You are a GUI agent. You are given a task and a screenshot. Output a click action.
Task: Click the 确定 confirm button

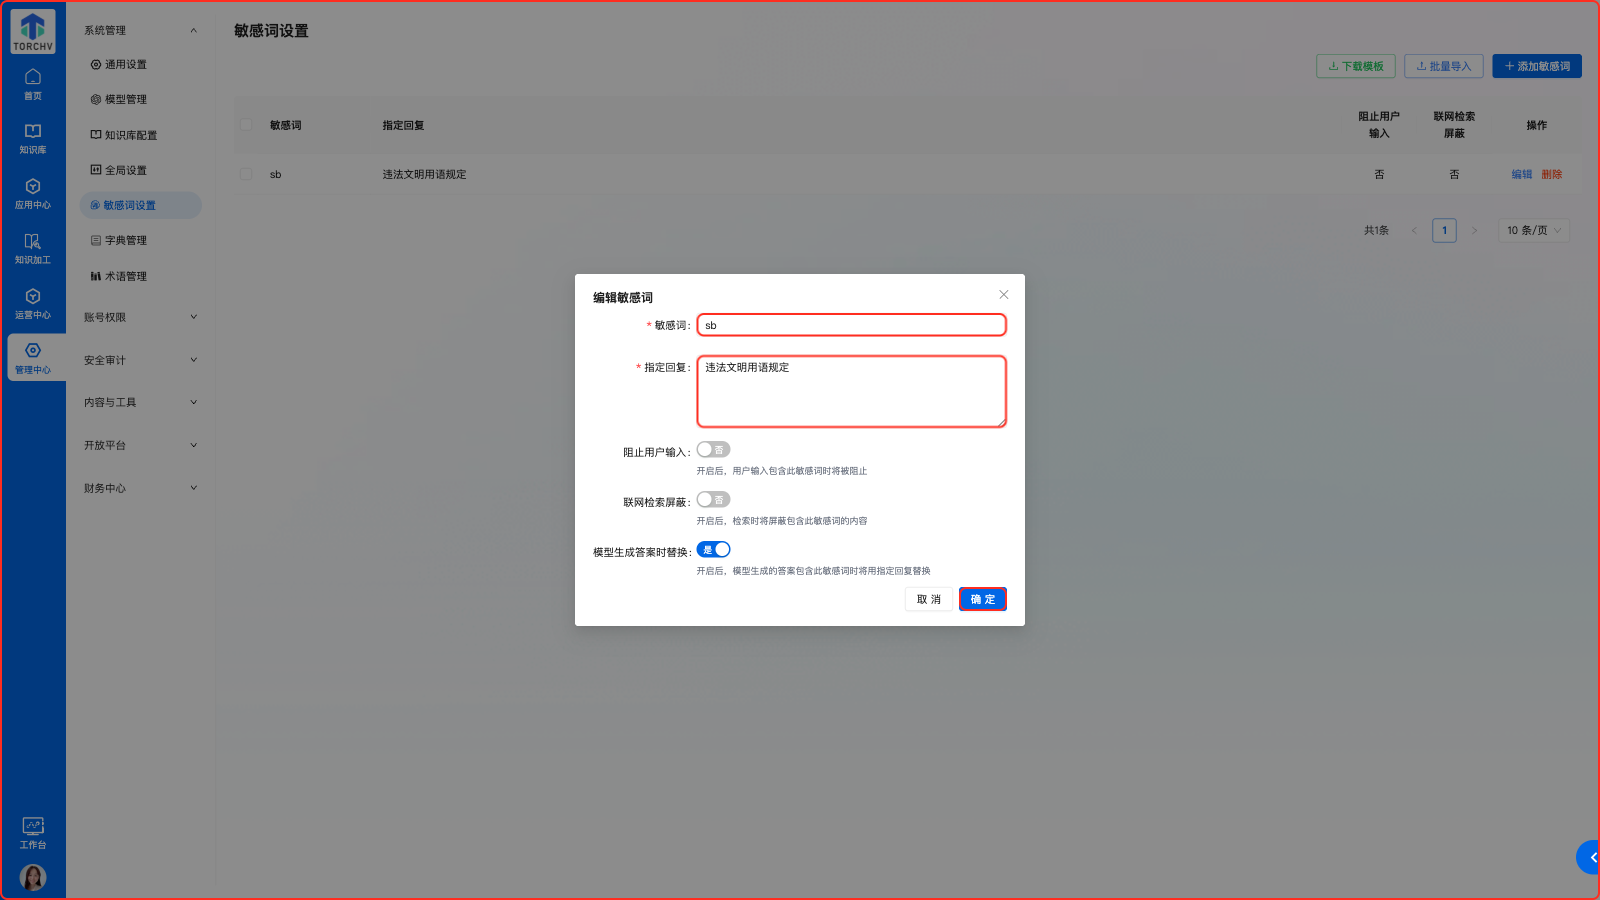click(982, 599)
